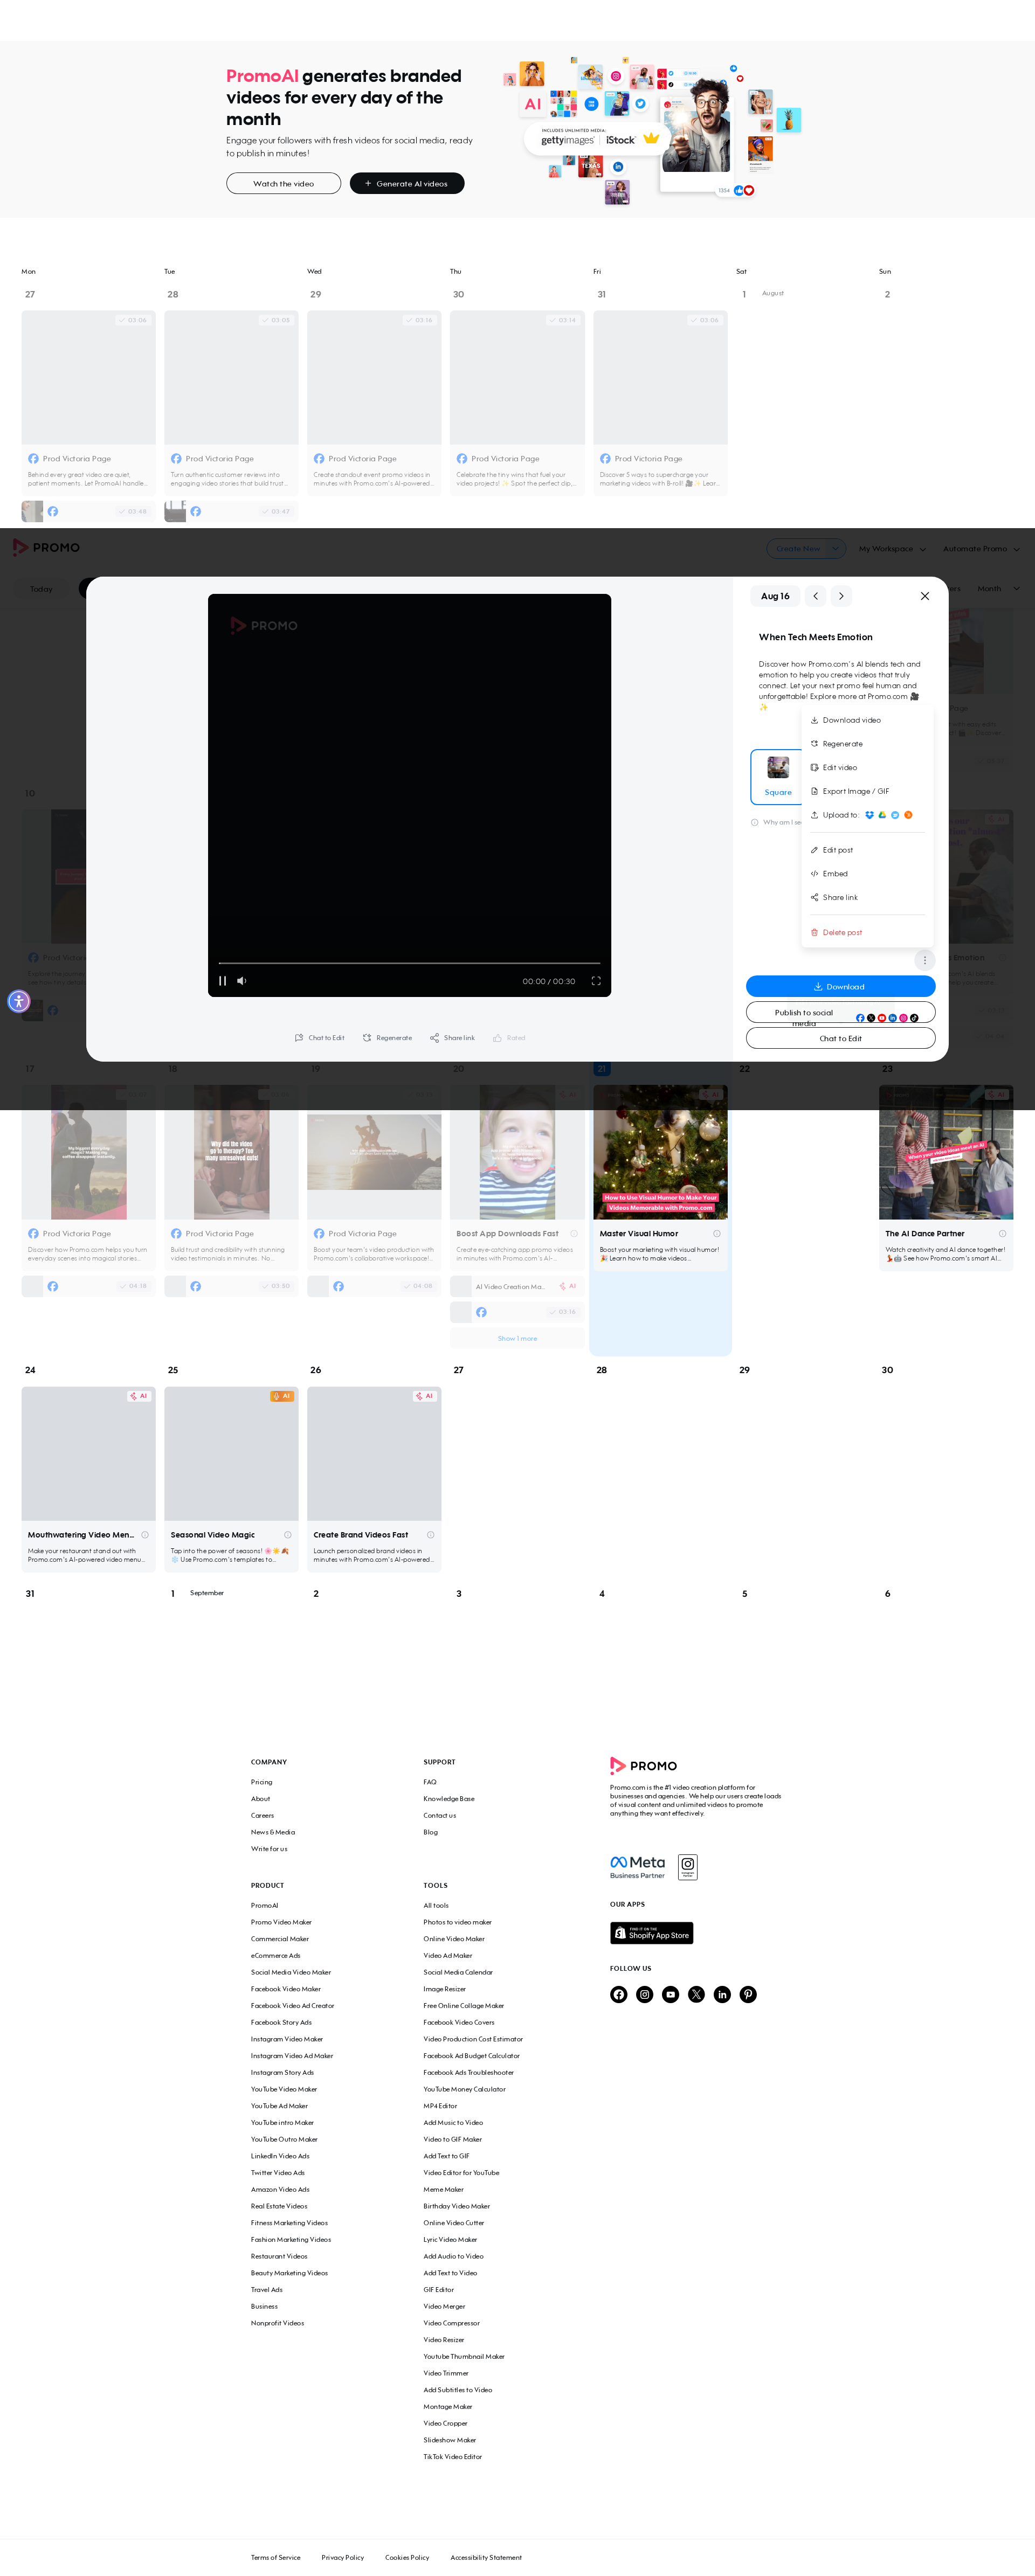Expand My Workspace dropdown
Viewport: 1035px width, 2576px height.
(x=892, y=549)
